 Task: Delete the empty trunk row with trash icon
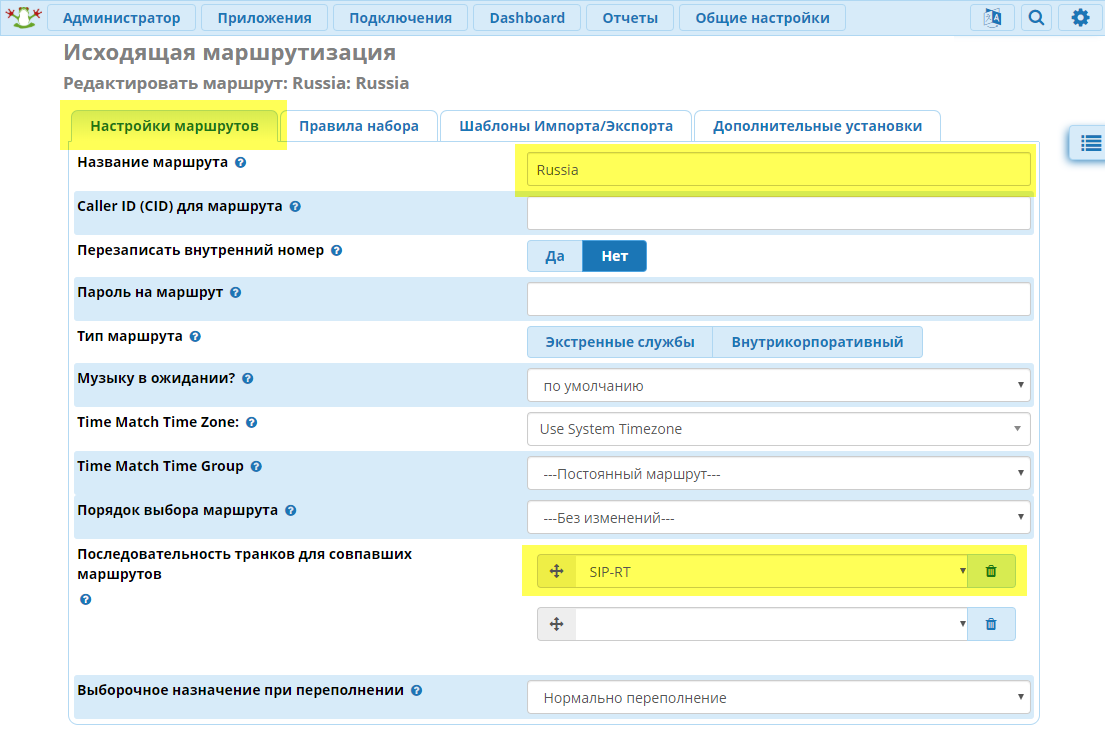pos(991,624)
